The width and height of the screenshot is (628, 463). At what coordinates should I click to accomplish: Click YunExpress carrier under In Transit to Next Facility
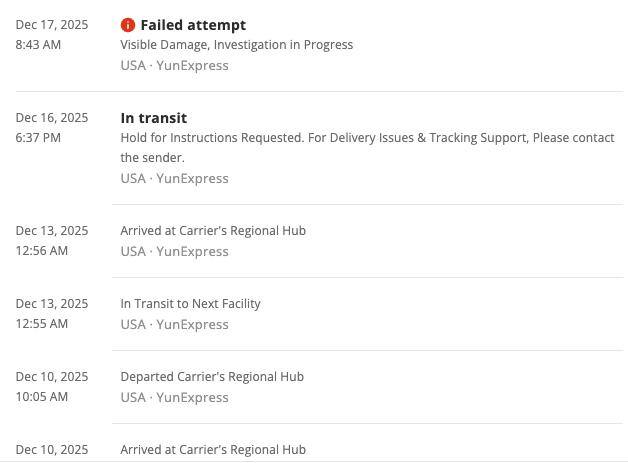pos(192,325)
